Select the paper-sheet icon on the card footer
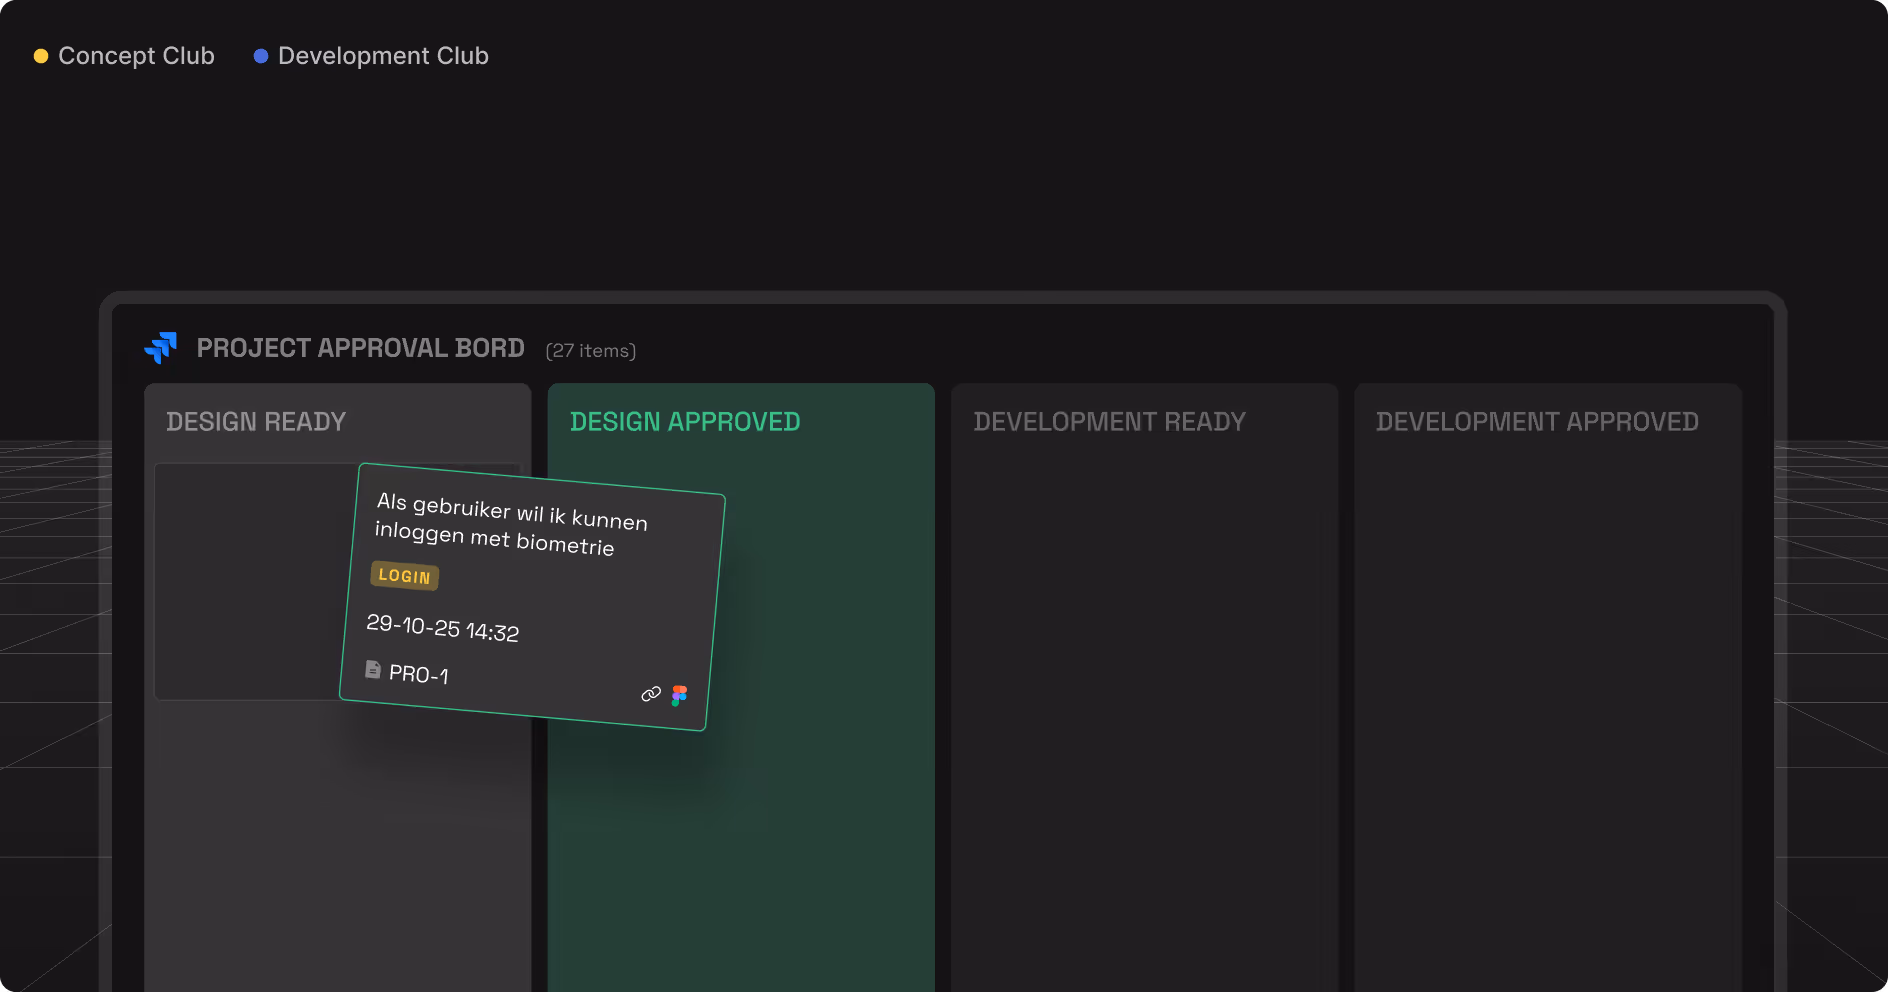This screenshot has width=1888, height=992. (372, 669)
